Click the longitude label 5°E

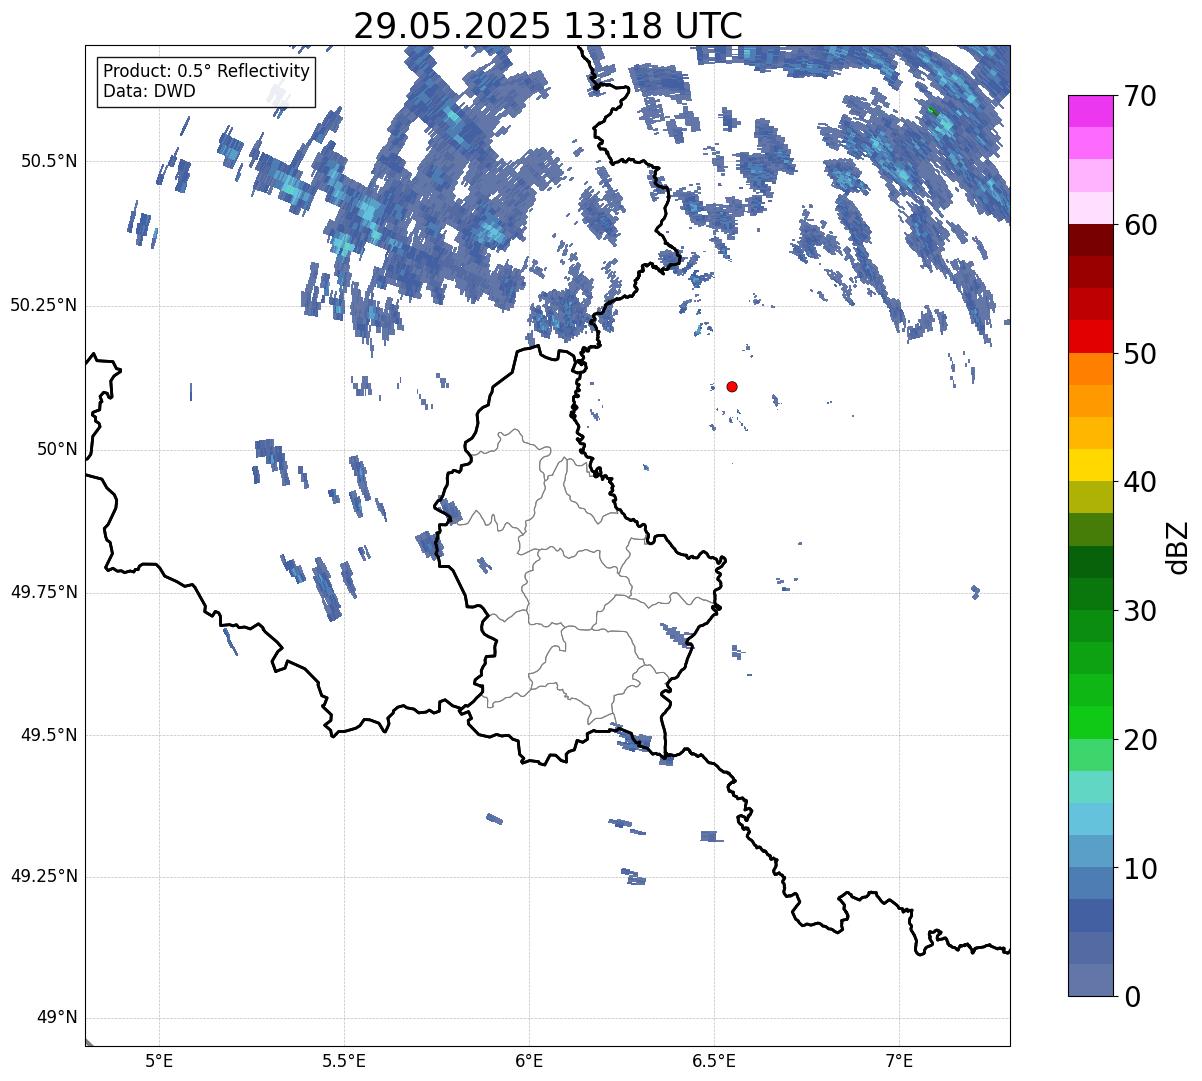159,1060
